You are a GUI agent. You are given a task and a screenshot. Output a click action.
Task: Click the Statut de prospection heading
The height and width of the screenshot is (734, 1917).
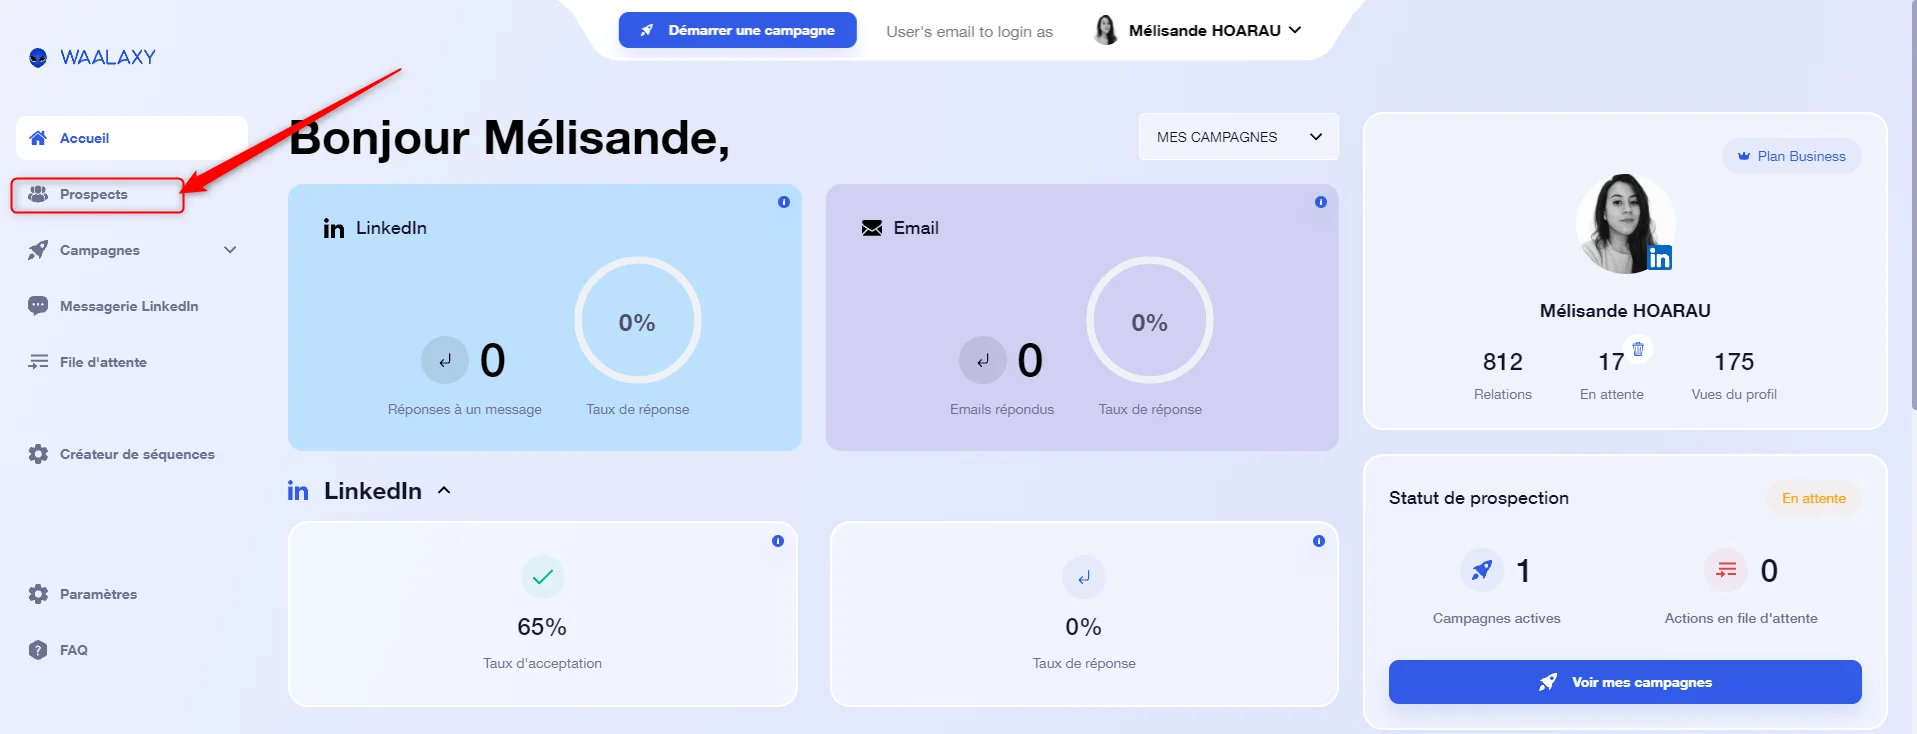[1479, 498]
